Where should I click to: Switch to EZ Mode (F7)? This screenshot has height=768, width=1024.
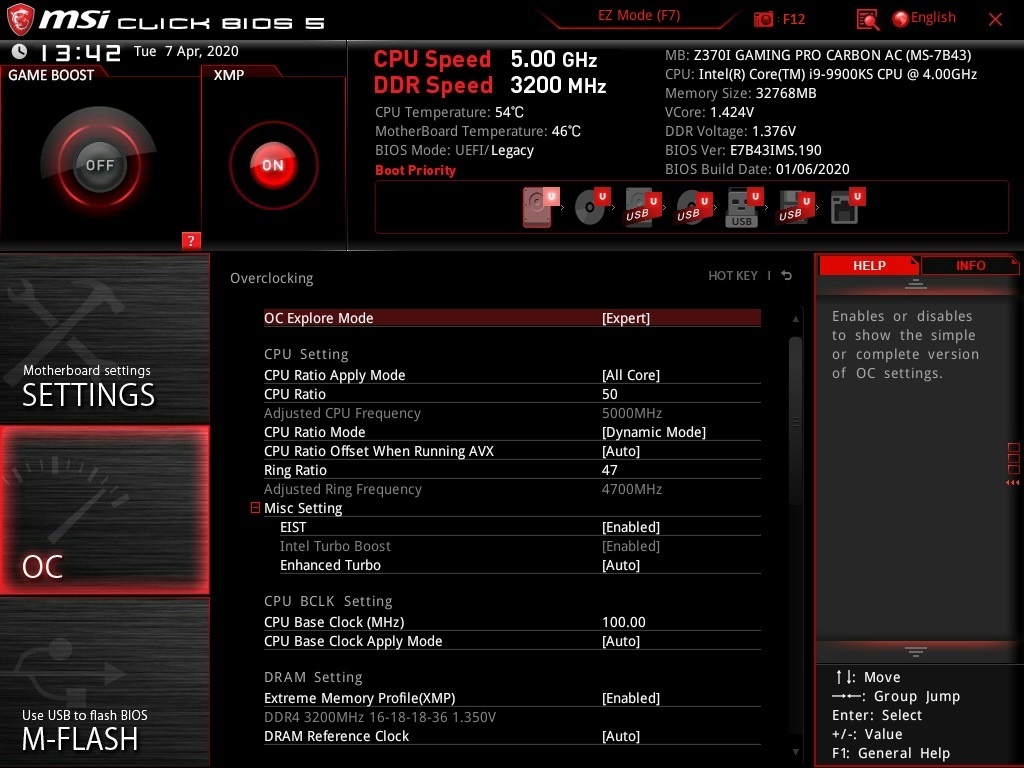[639, 16]
